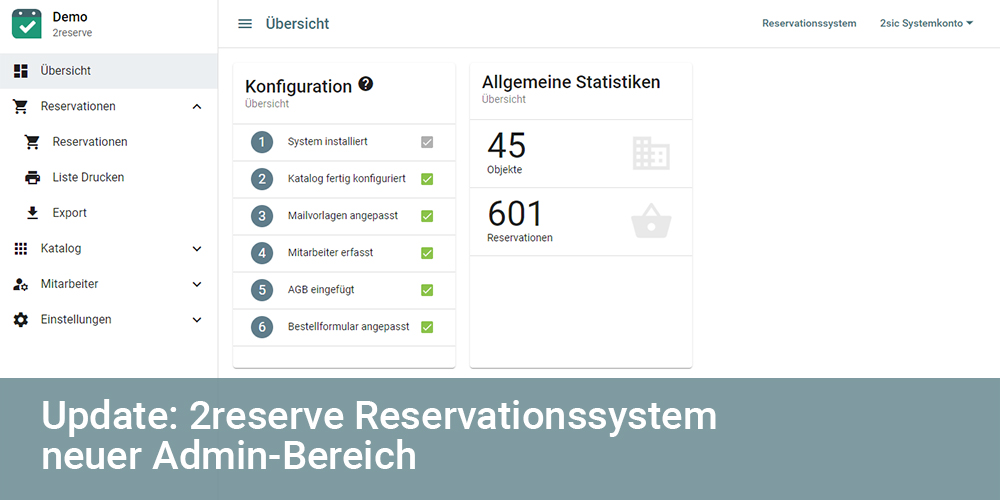This screenshot has width=1000, height=500.
Task: Toggle the System installiert checkbox
Action: pyautogui.click(x=427, y=142)
